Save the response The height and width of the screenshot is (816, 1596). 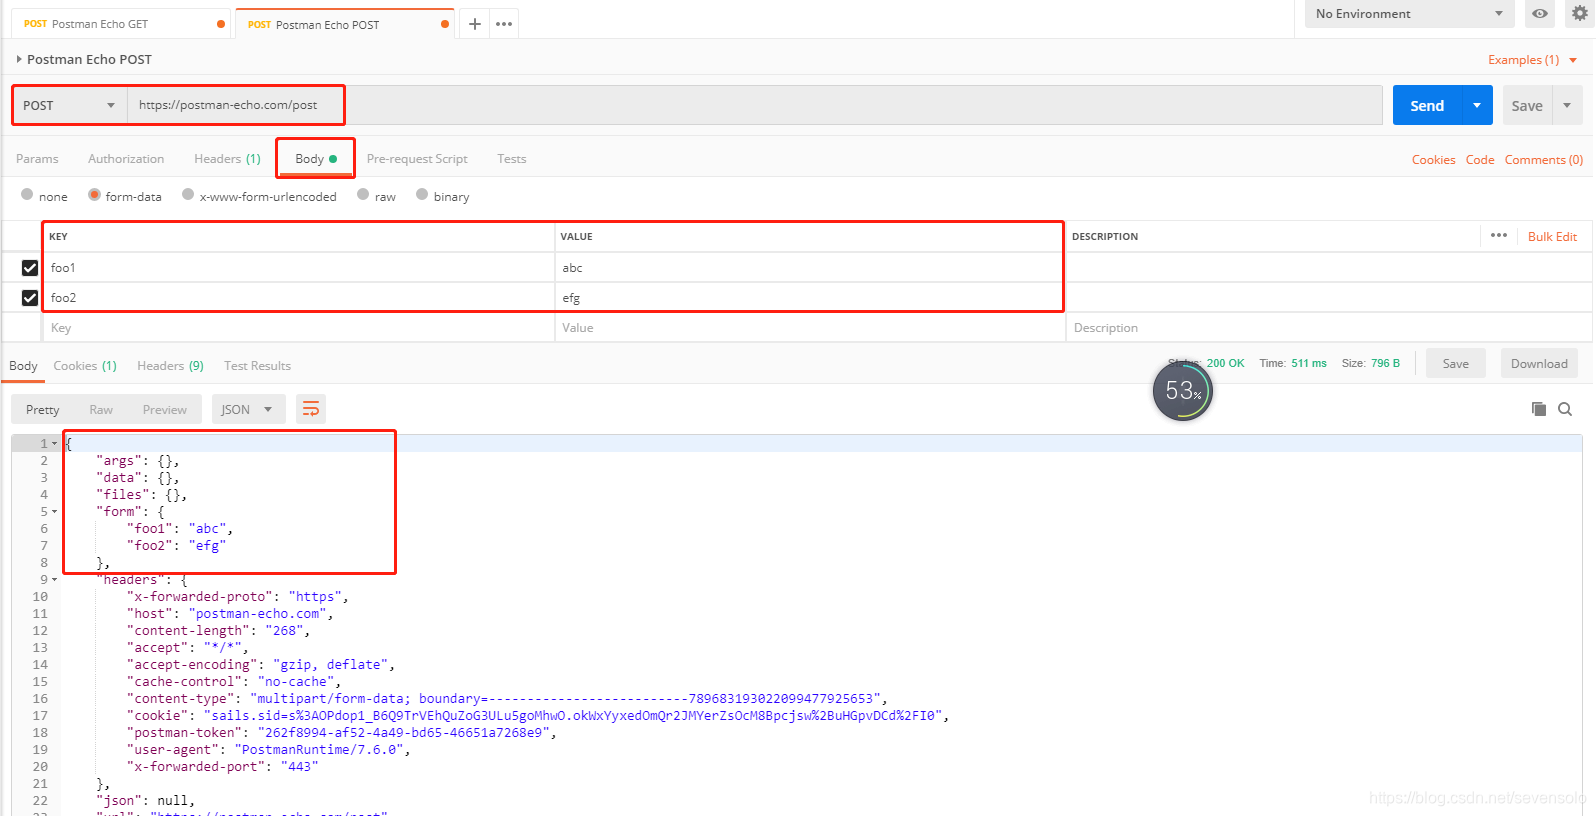click(1456, 364)
